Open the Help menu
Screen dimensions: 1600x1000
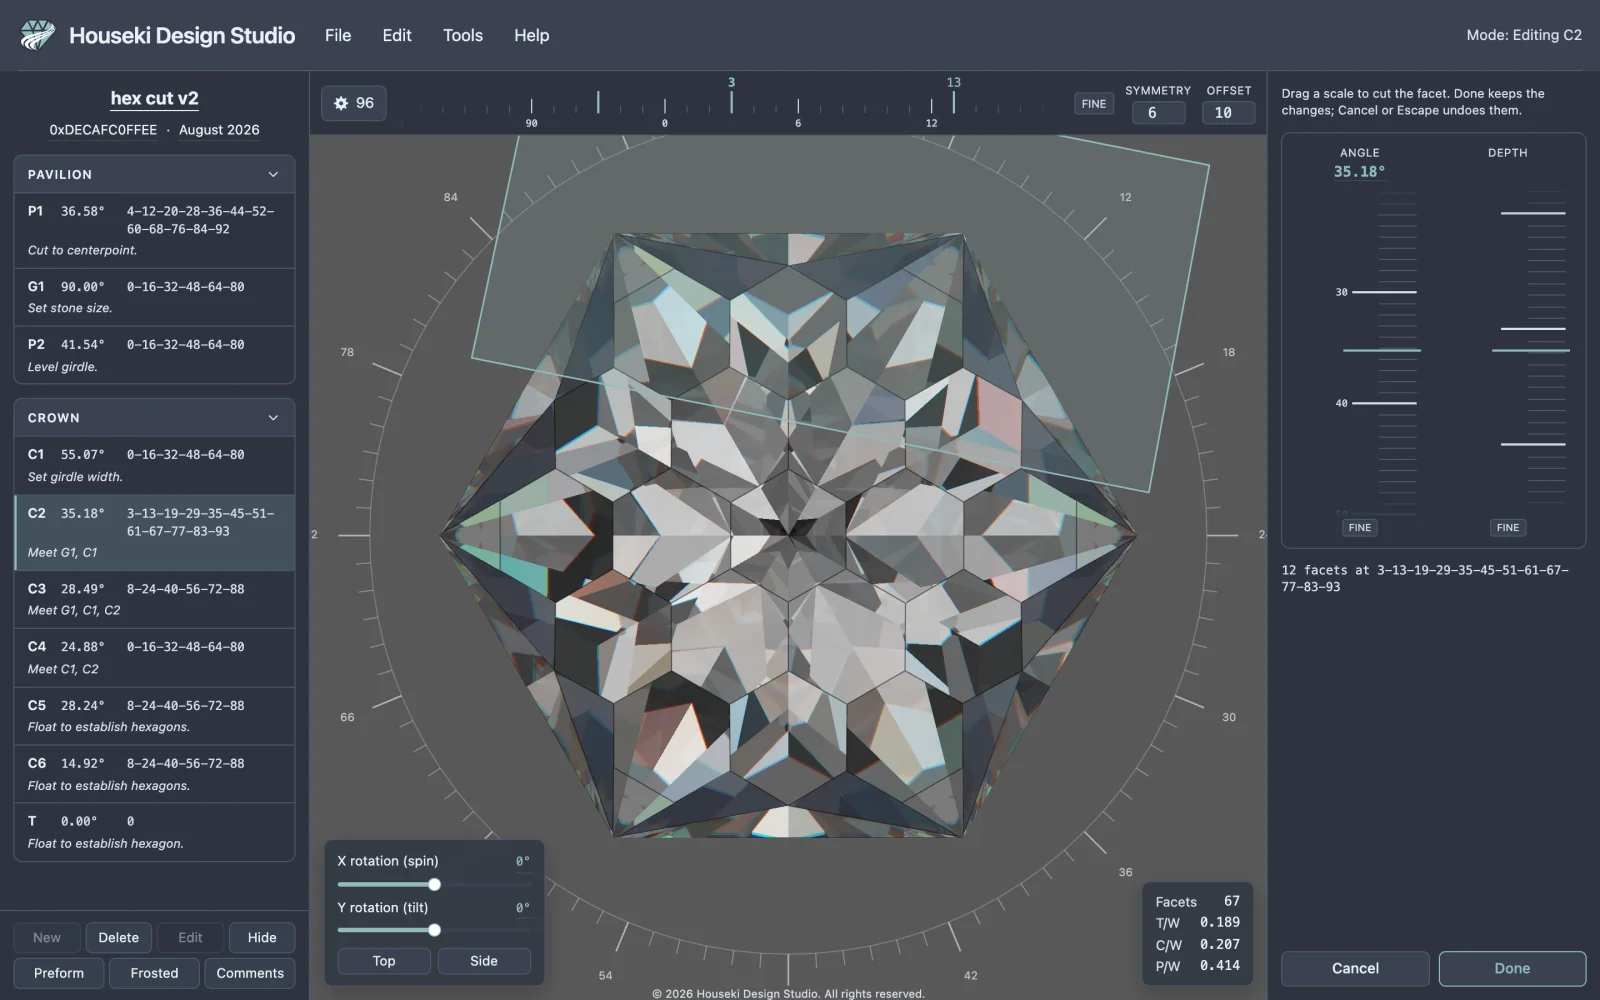532,35
